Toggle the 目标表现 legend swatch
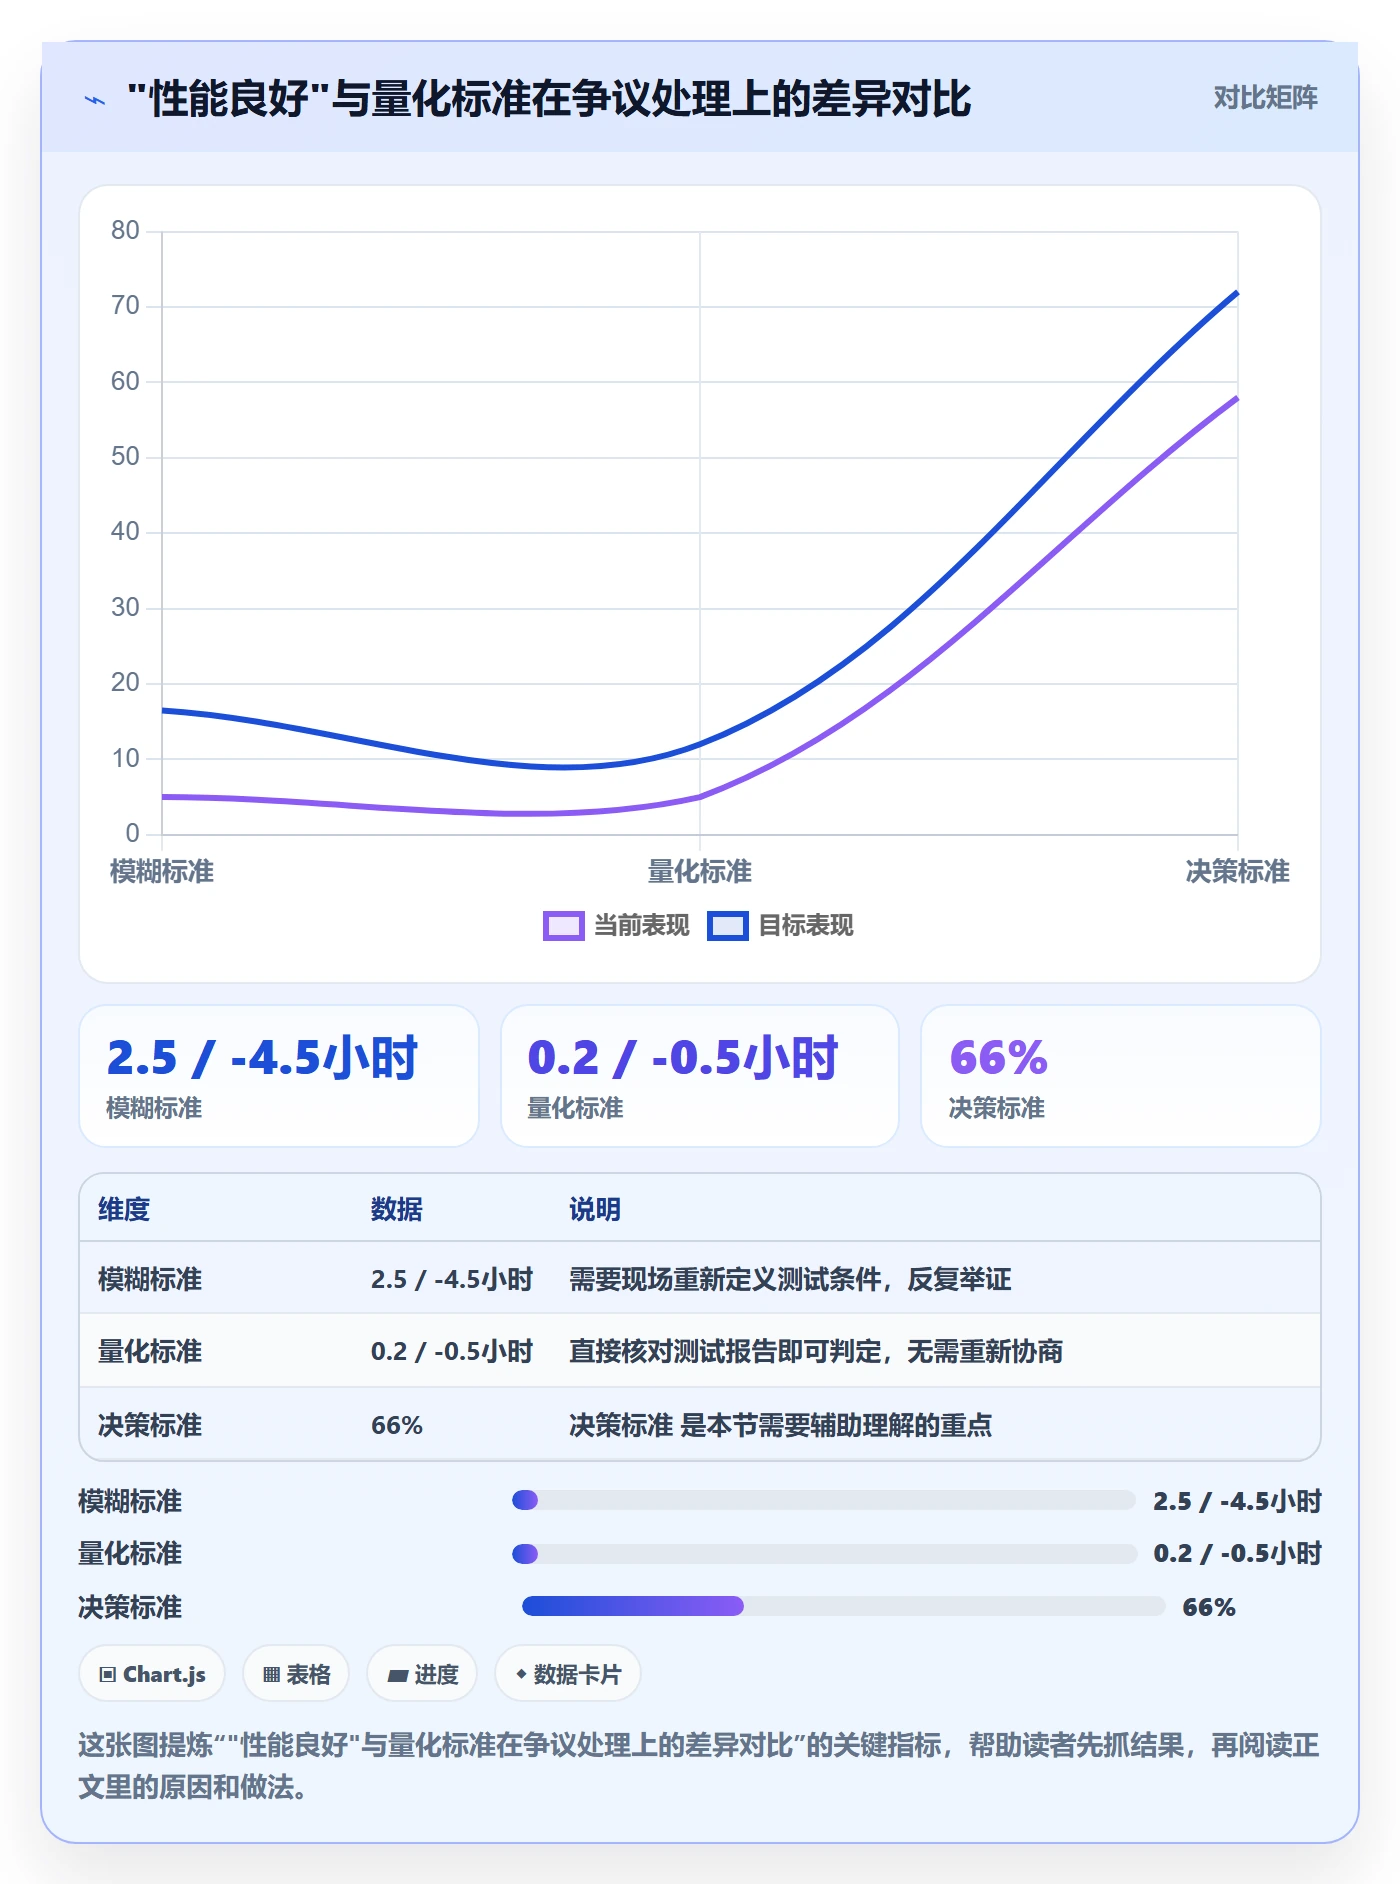This screenshot has width=1400, height=1884. point(727,926)
